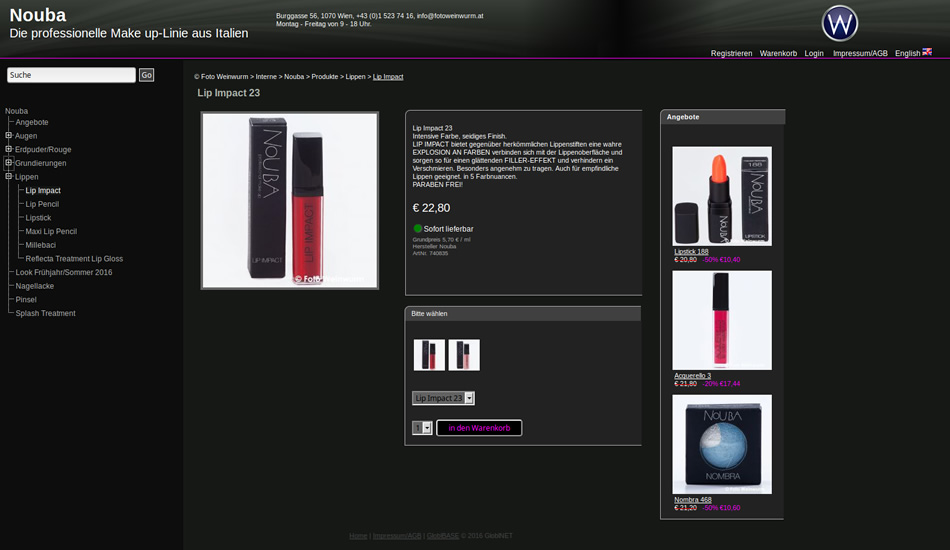950x550 pixels.
Task: Follow the Nombra 468 link
Action: (693, 500)
